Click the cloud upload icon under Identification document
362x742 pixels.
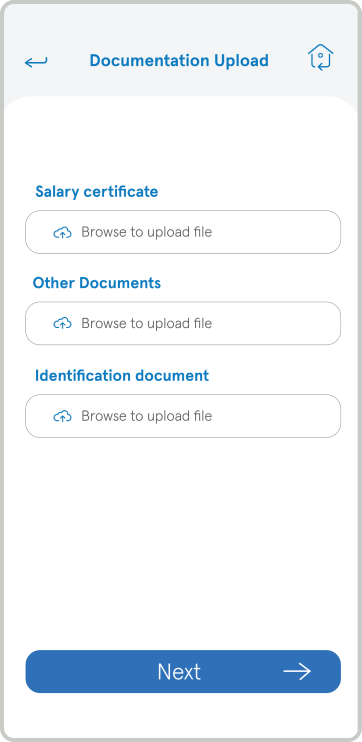click(62, 416)
